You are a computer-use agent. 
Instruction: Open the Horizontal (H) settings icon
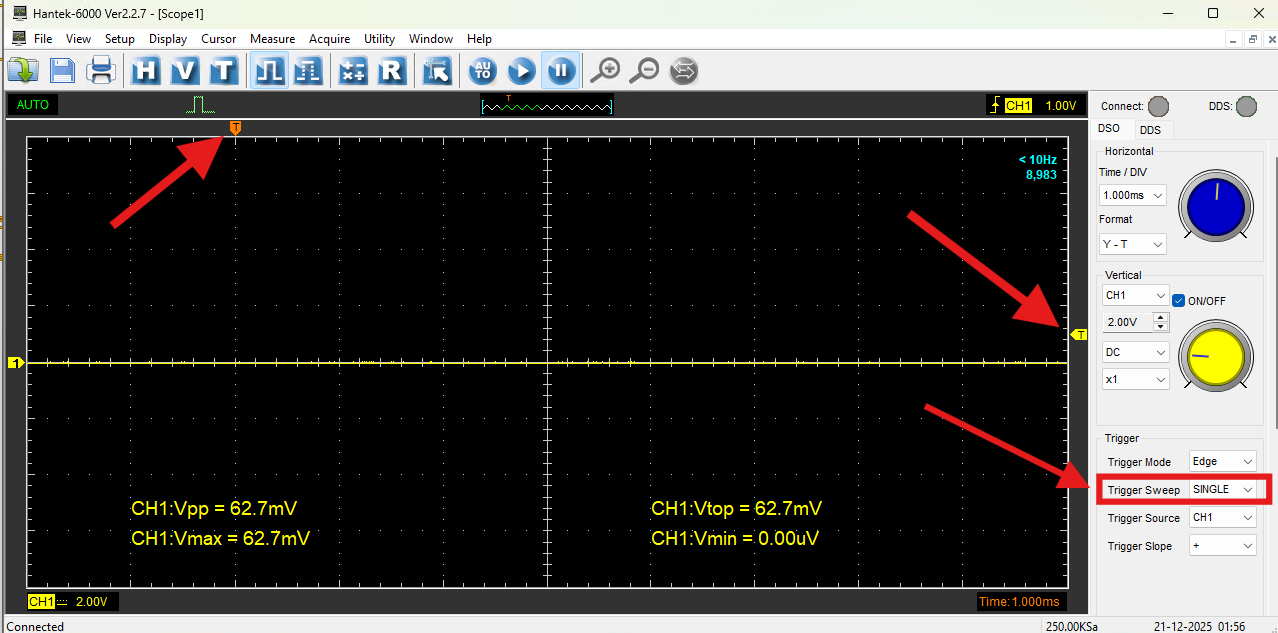point(146,71)
